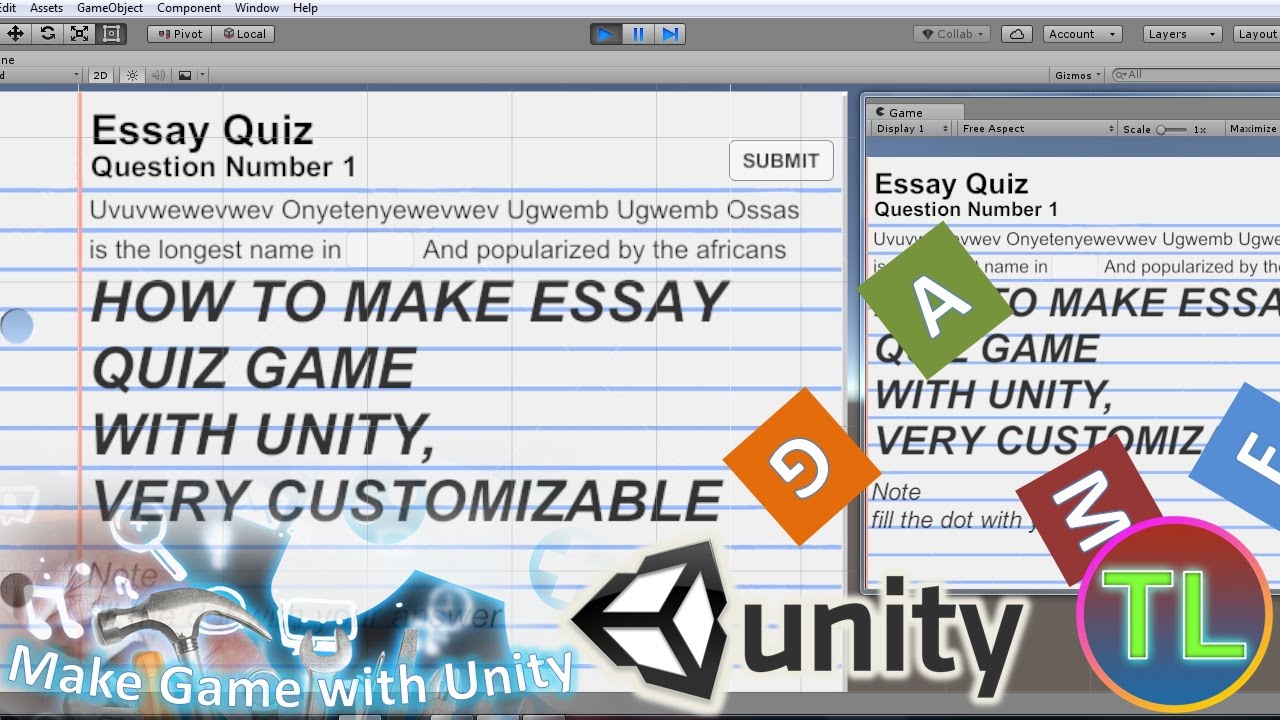
Task: Click 'VERY CUSTOMIZABLE' text in Scene view
Action: click(x=407, y=501)
